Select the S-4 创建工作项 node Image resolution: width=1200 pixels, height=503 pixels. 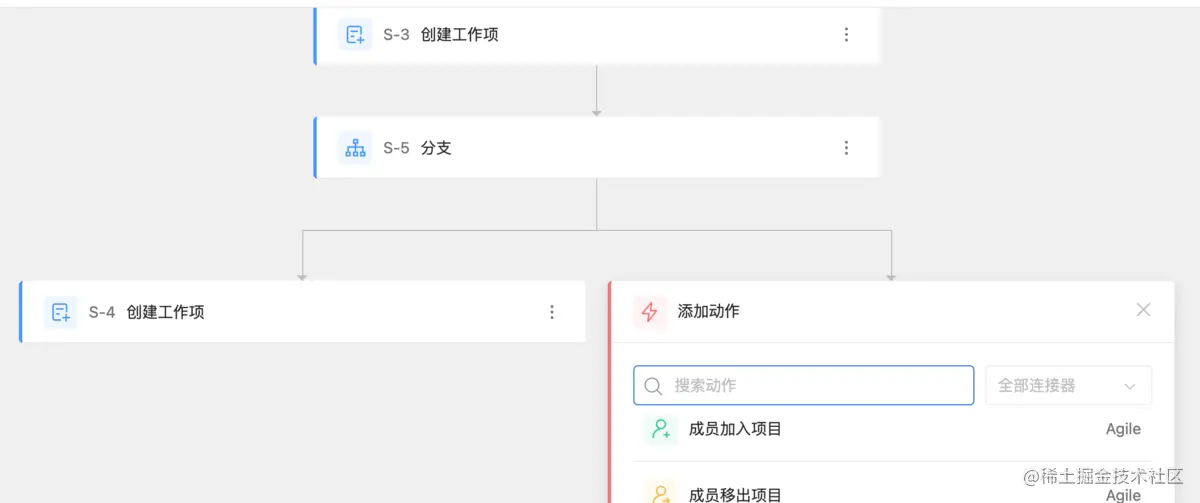(x=302, y=312)
